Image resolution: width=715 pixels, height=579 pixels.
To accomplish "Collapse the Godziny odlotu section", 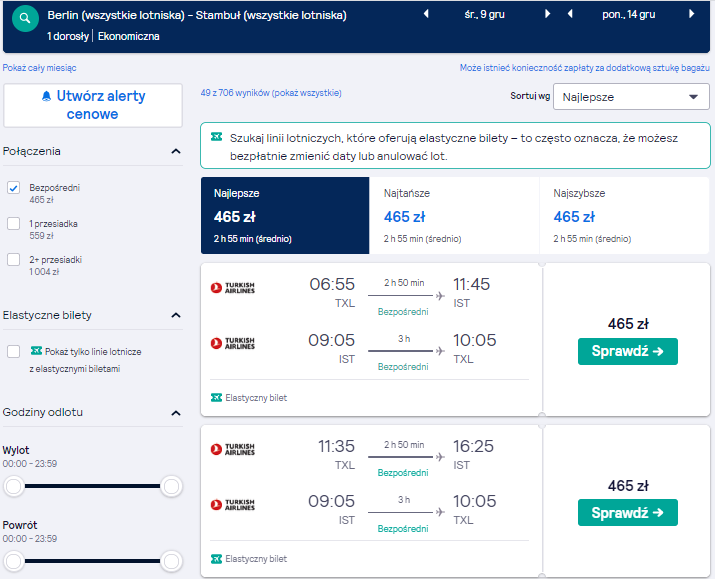I will [176, 413].
